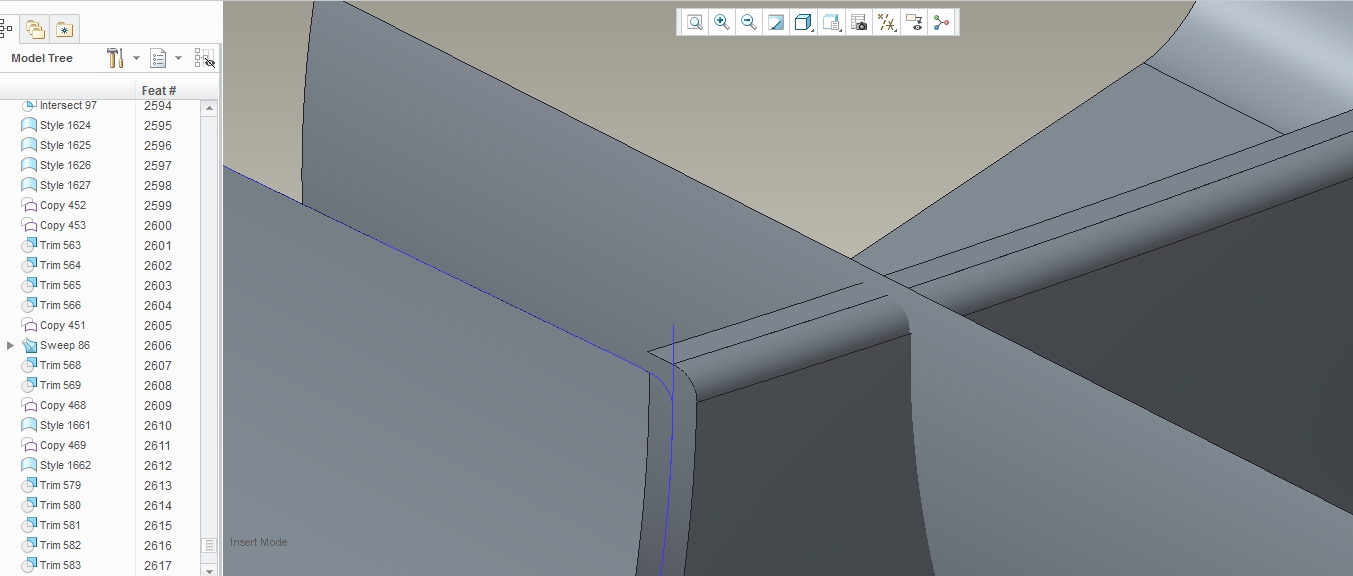1353x576 pixels.
Task: Open the Show dropdown arrow beside list icon
Action: (179, 58)
